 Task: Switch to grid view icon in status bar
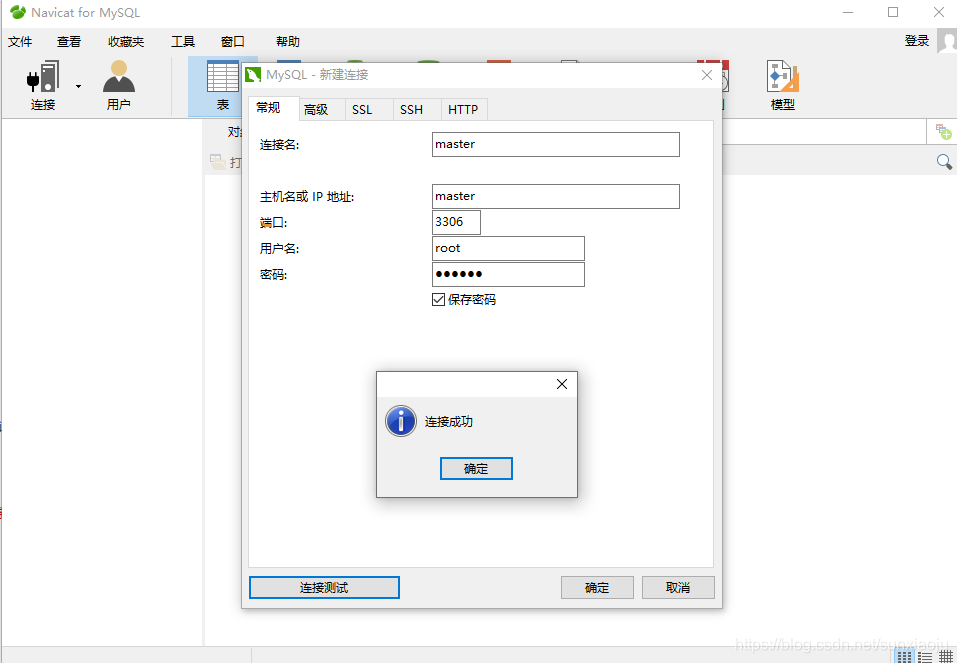(x=905, y=656)
